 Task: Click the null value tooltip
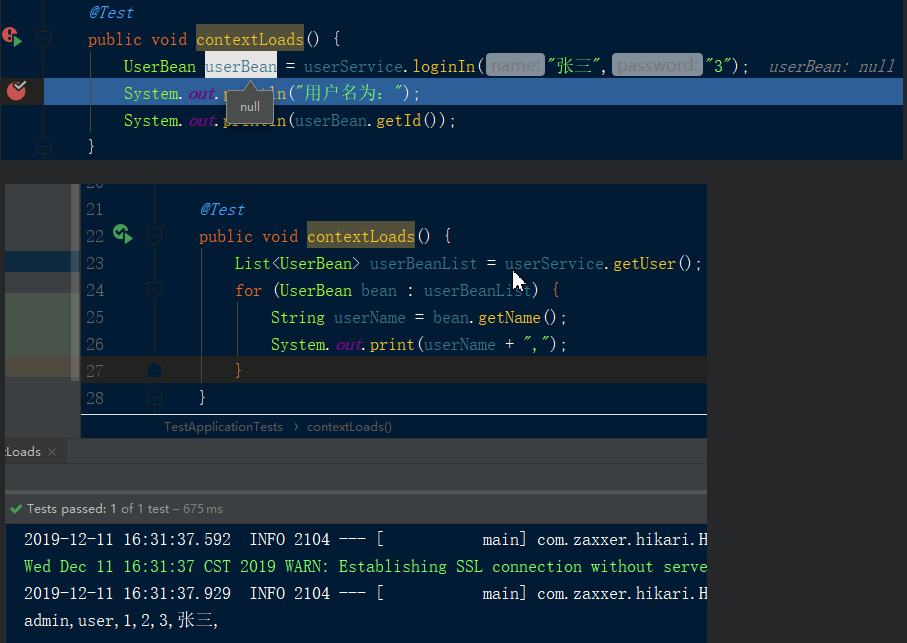(250, 107)
